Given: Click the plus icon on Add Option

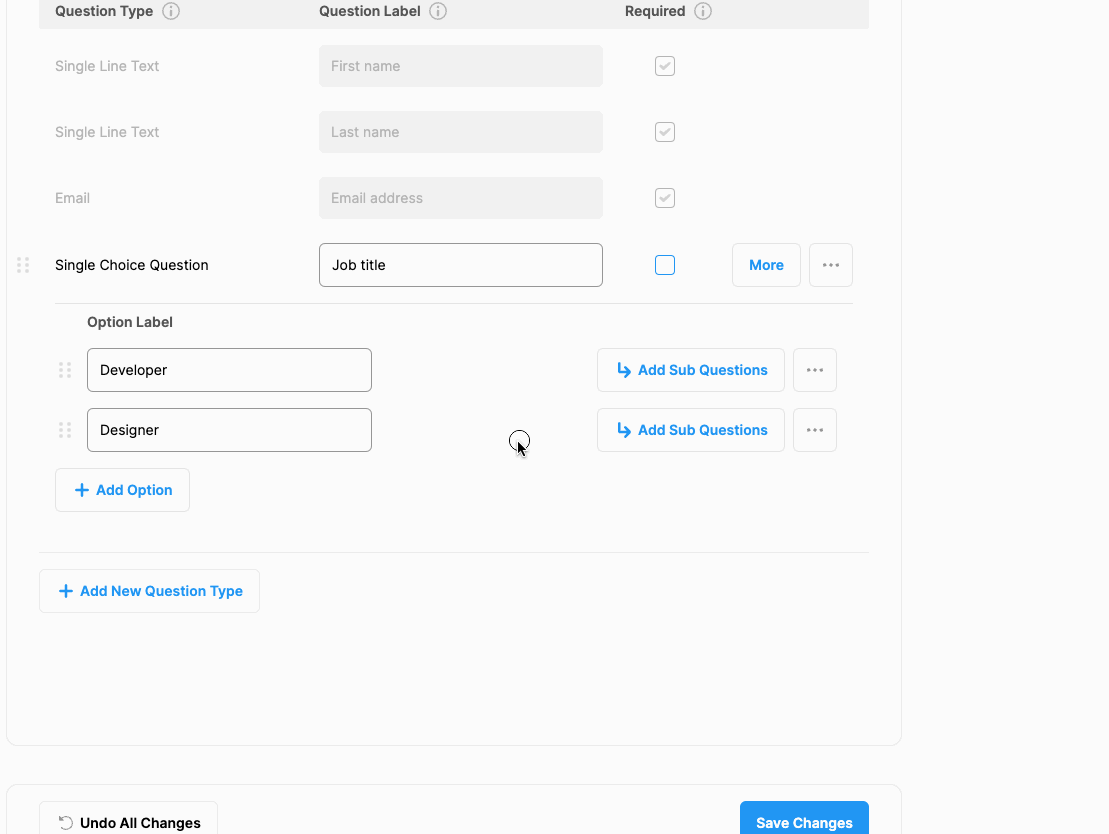Looking at the screenshot, I should click(x=80, y=490).
